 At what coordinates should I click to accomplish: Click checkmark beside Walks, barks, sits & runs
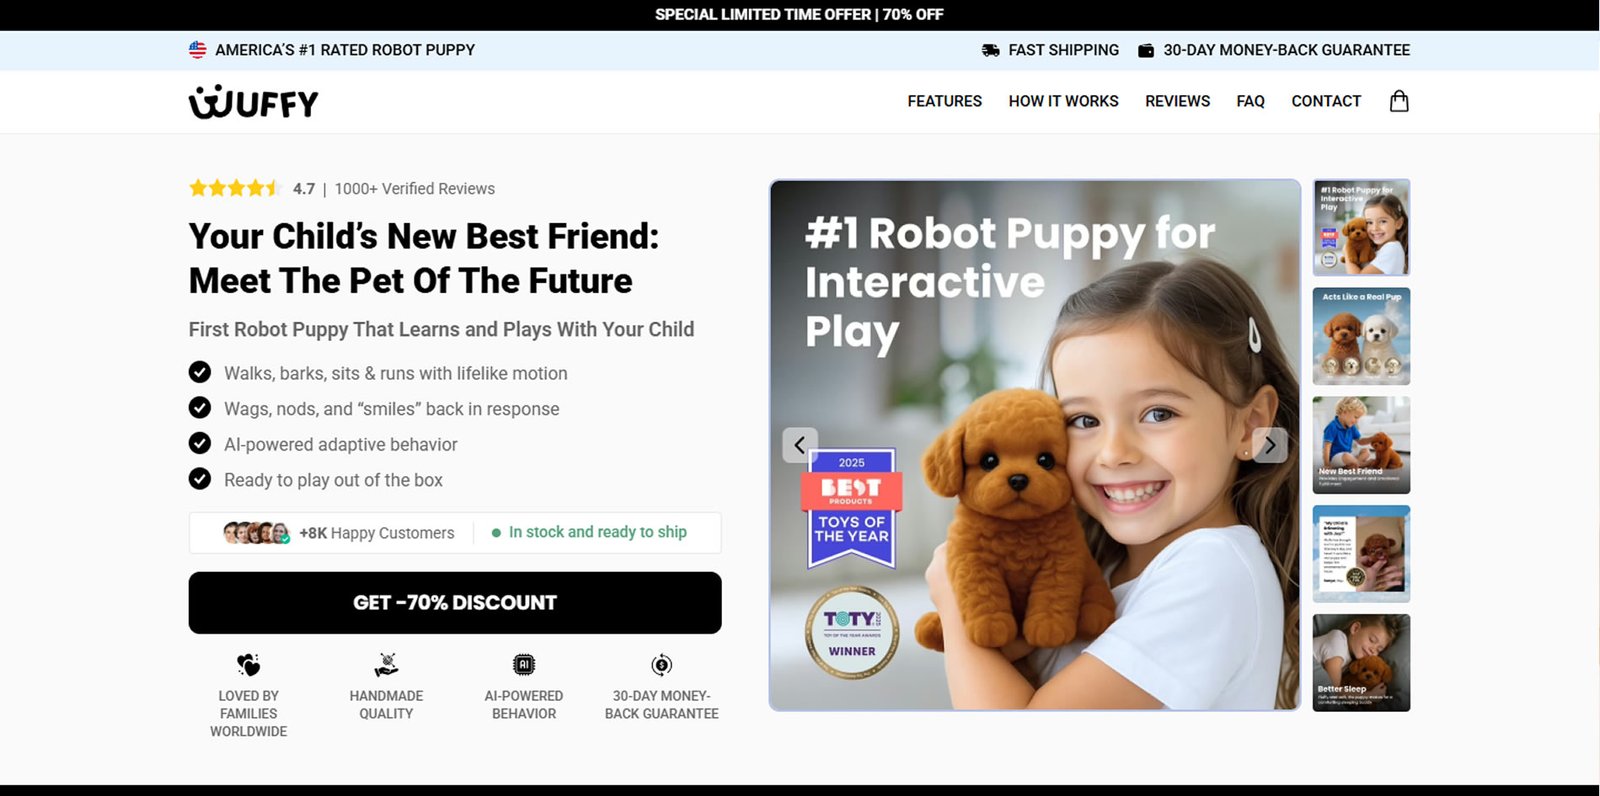click(200, 372)
